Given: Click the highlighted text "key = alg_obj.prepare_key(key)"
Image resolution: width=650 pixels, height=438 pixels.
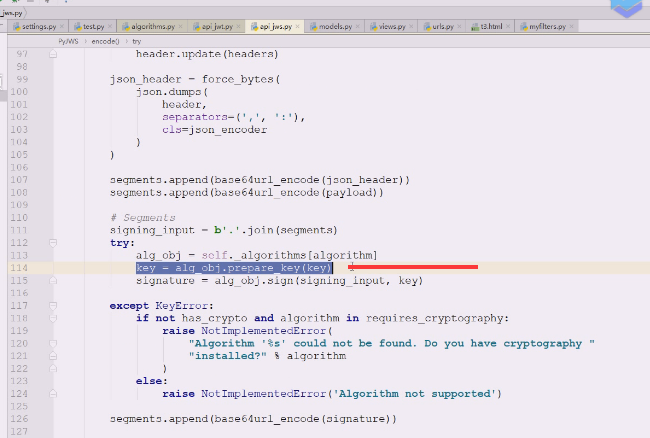Looking at the screenshot, I should (234, 268).
